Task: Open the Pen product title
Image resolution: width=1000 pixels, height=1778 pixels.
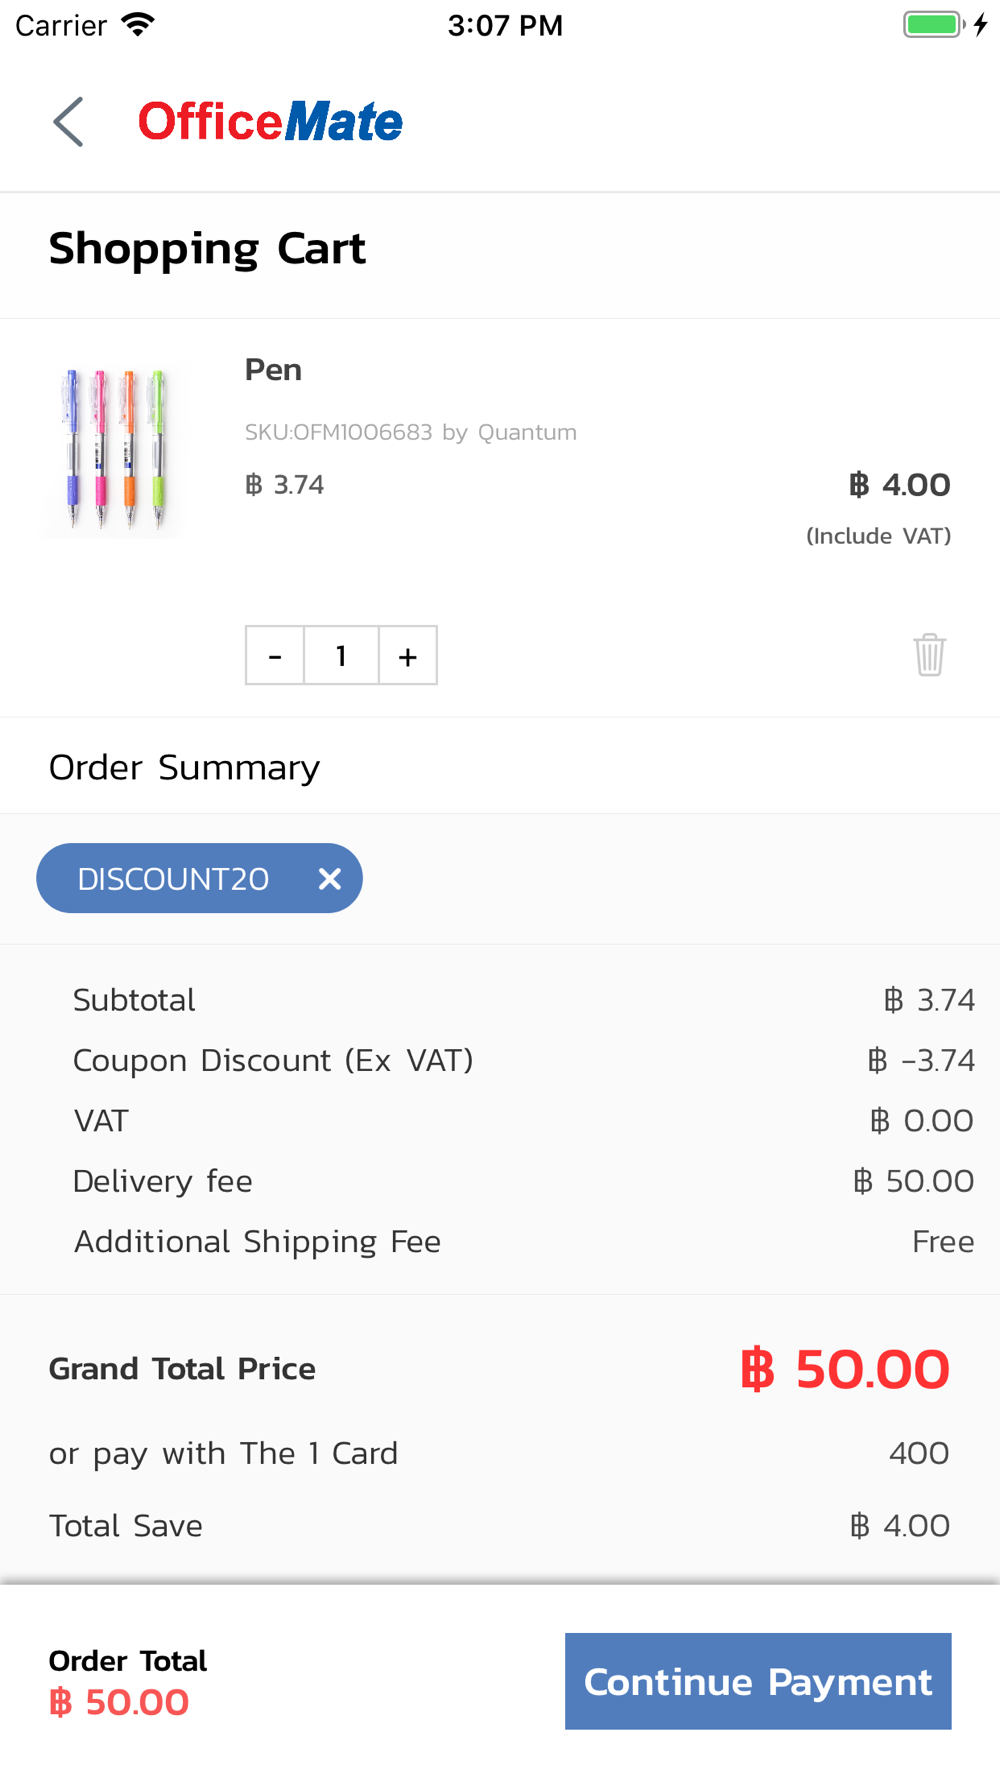Action: point(273,370)
